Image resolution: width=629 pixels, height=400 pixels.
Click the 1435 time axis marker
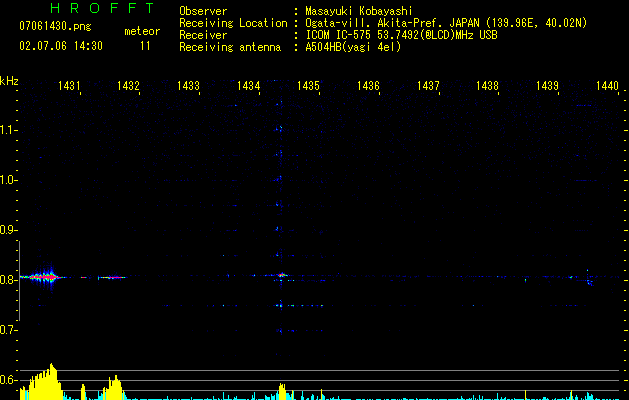click(x=308, y=86)
